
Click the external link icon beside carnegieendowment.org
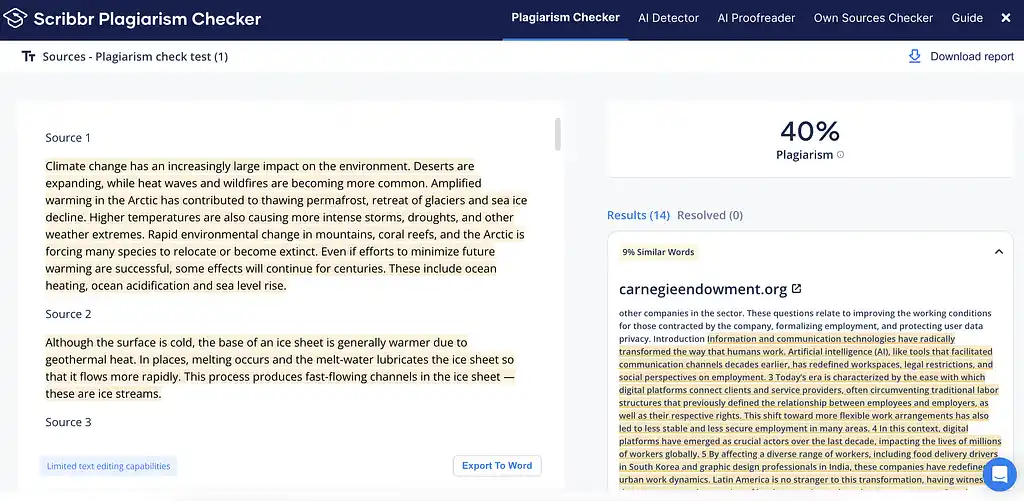[x=796, y=289]
